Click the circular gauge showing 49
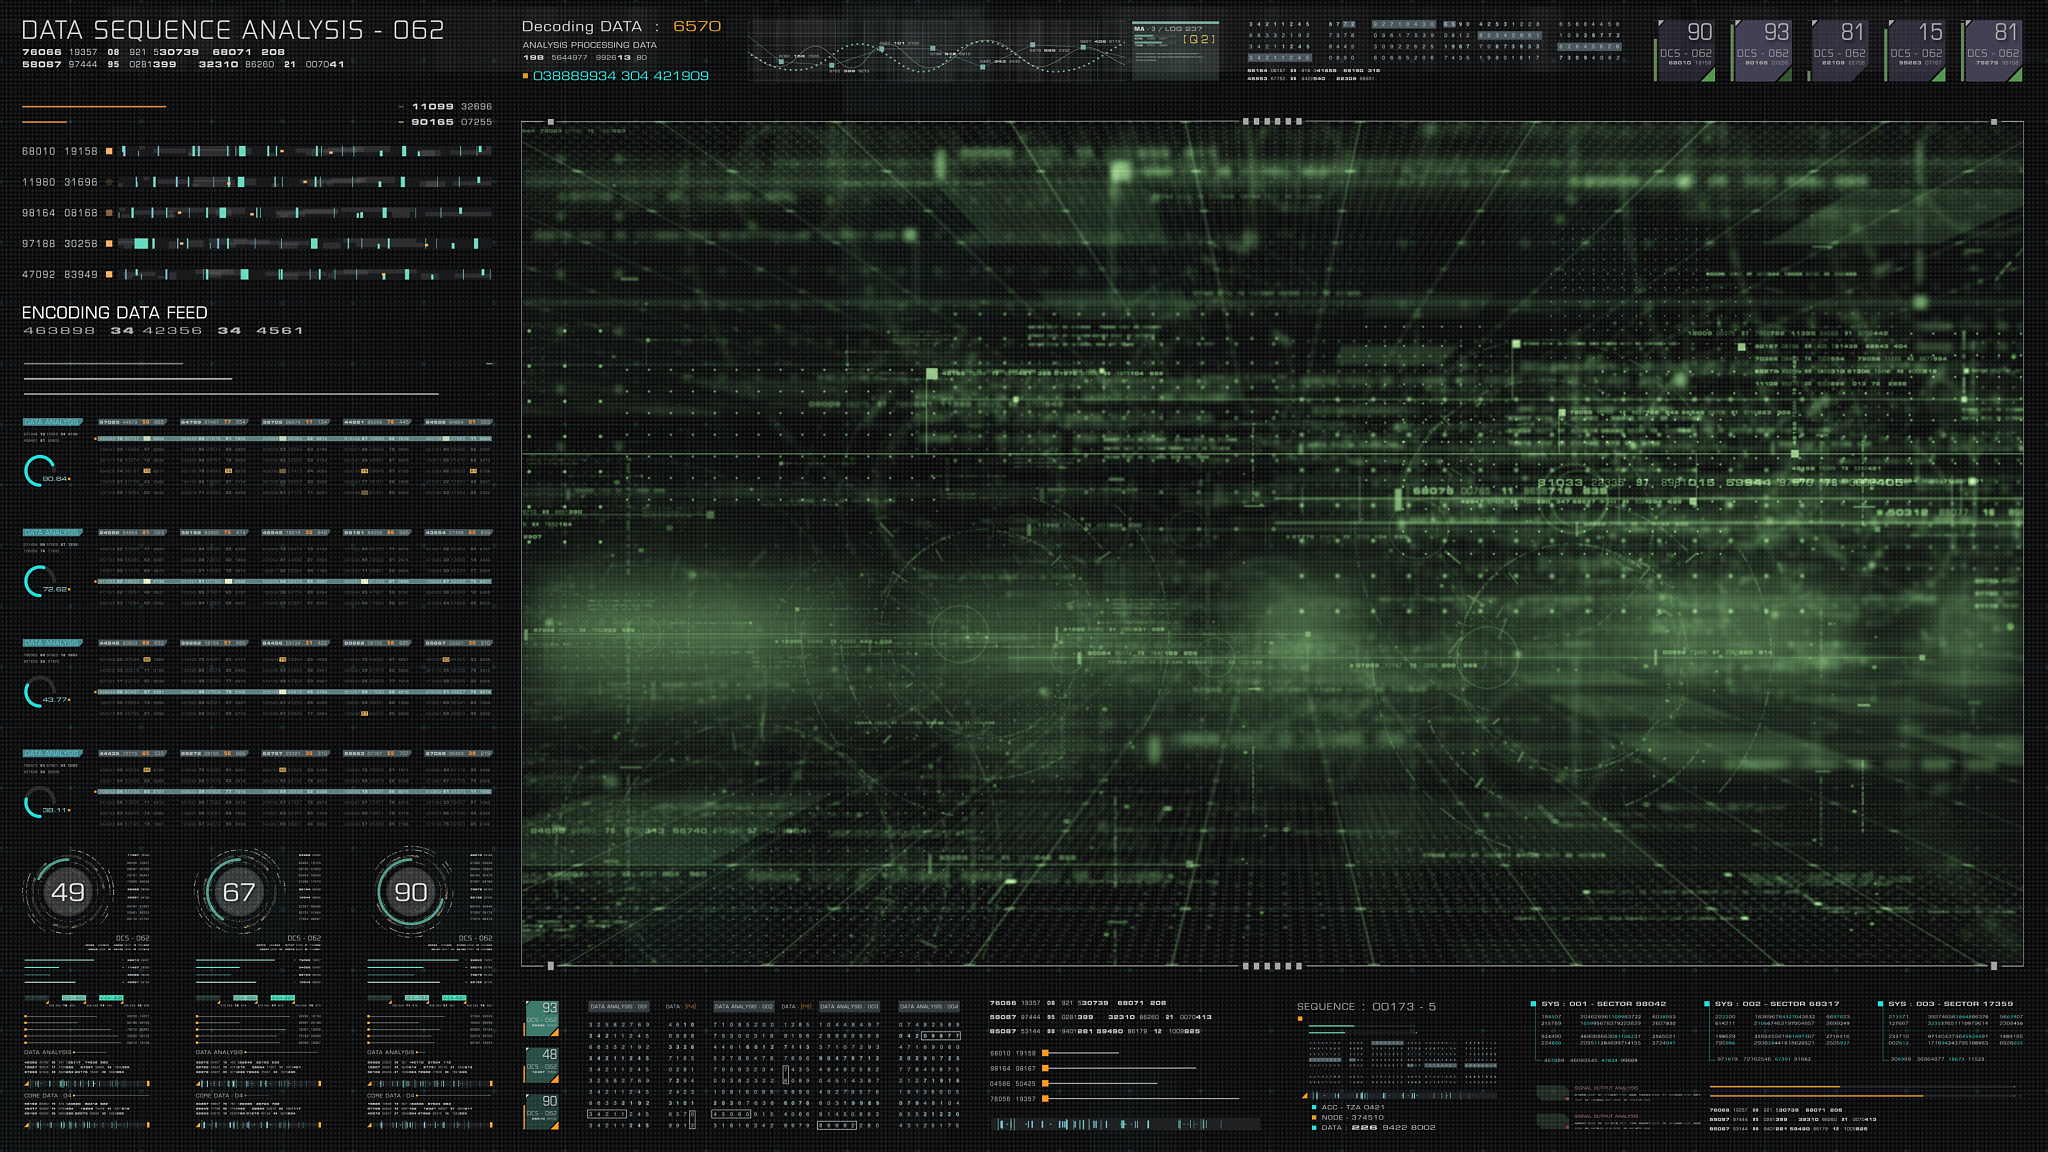2048x1152 pixels. click(67, 892)
